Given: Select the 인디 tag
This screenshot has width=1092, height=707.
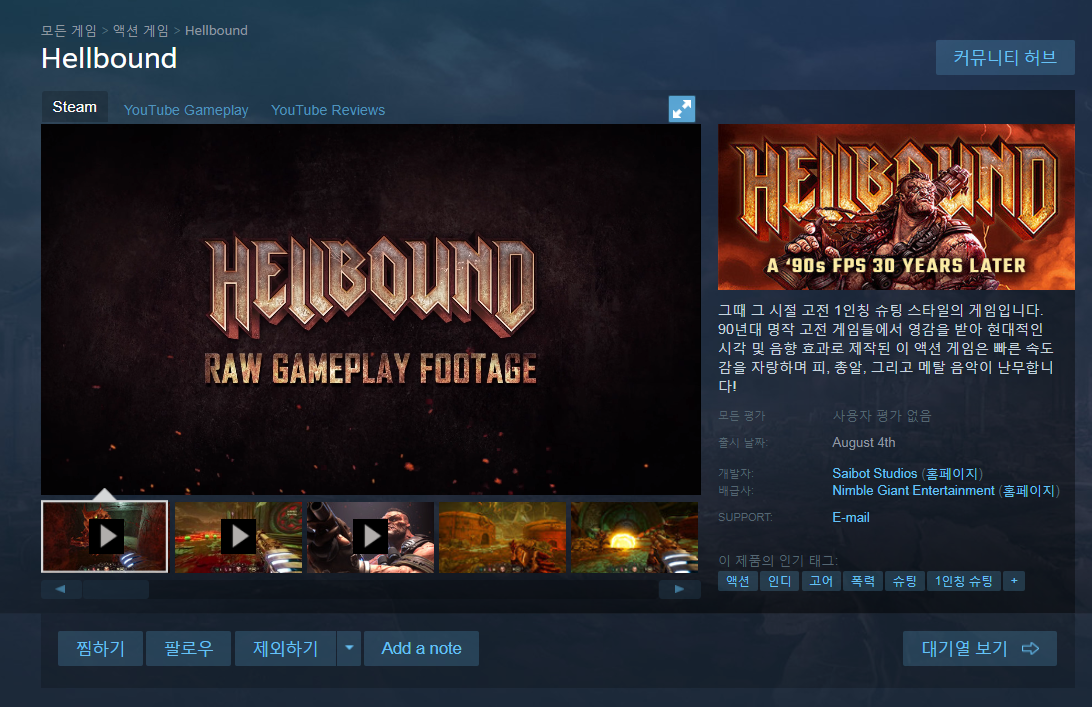Looking at the screenshot, I should tap(779, 581).
